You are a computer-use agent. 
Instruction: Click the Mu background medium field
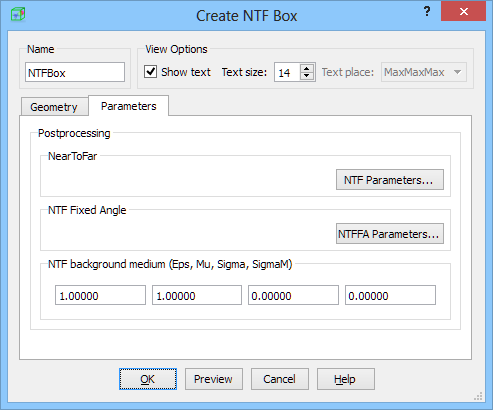pyautogui.click(x=197, y=295)
